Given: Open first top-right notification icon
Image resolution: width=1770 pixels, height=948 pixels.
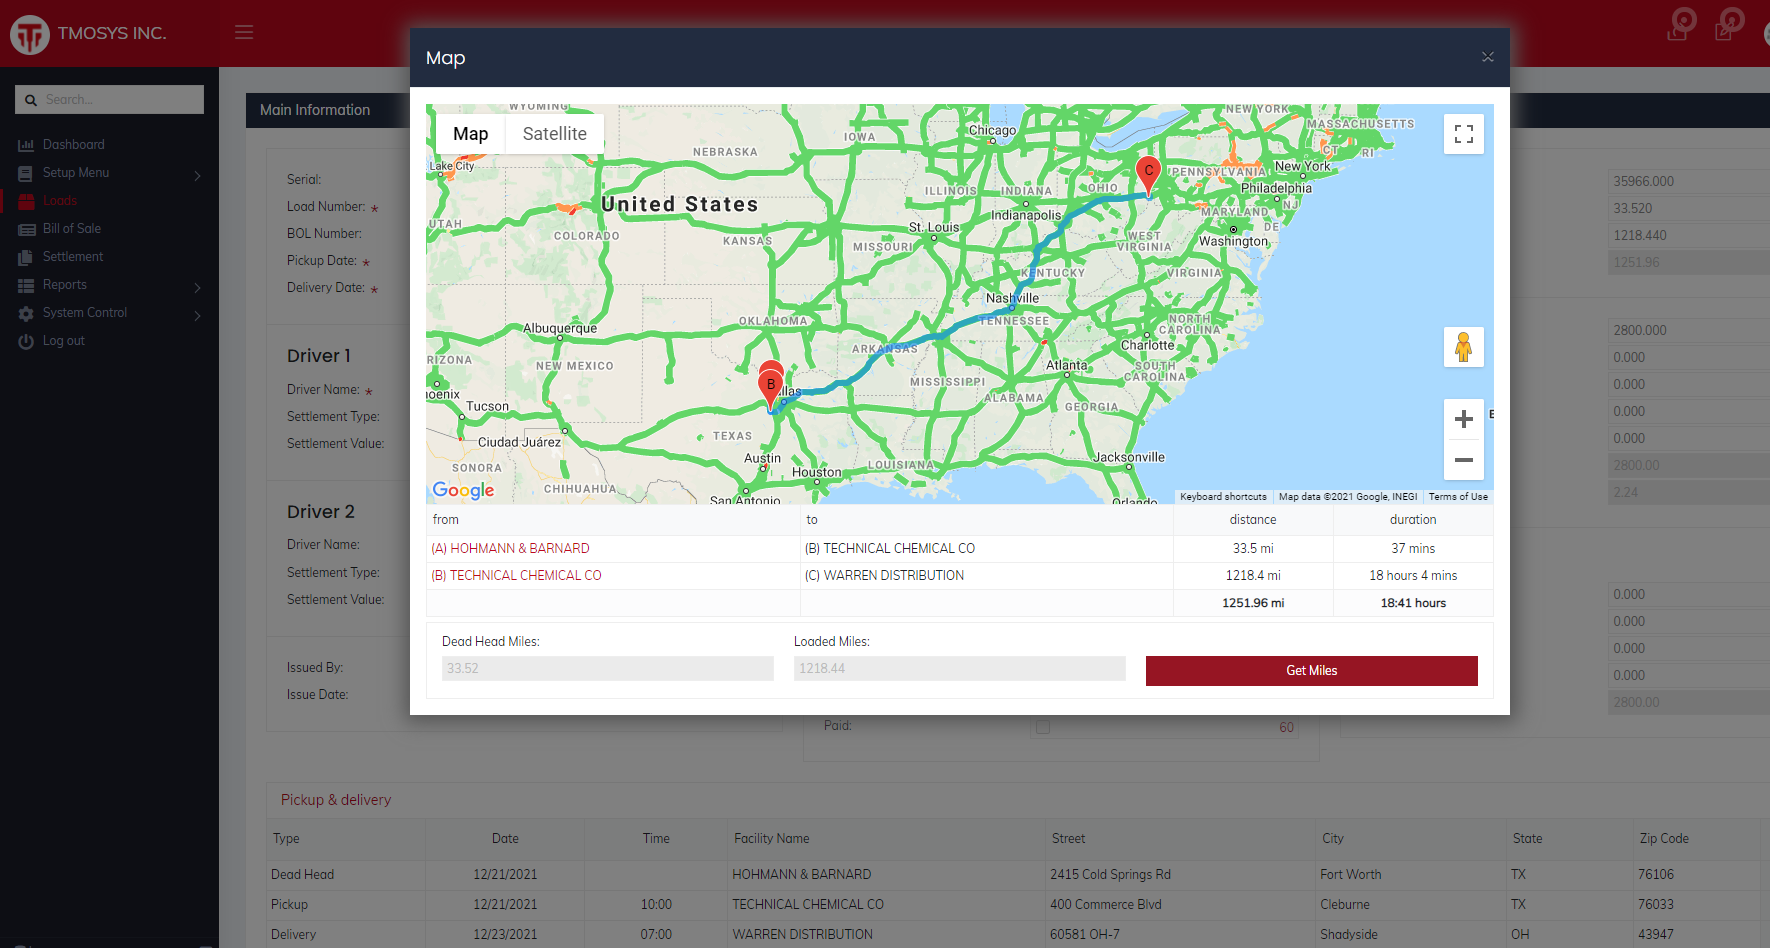Looking at the screenshot, I should click(x=1680, y=24).
